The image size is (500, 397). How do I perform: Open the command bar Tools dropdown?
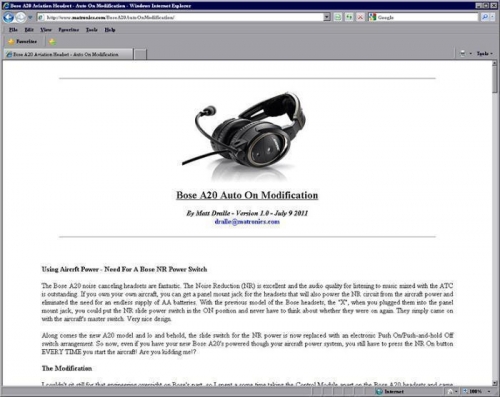[x=484, y=53]
